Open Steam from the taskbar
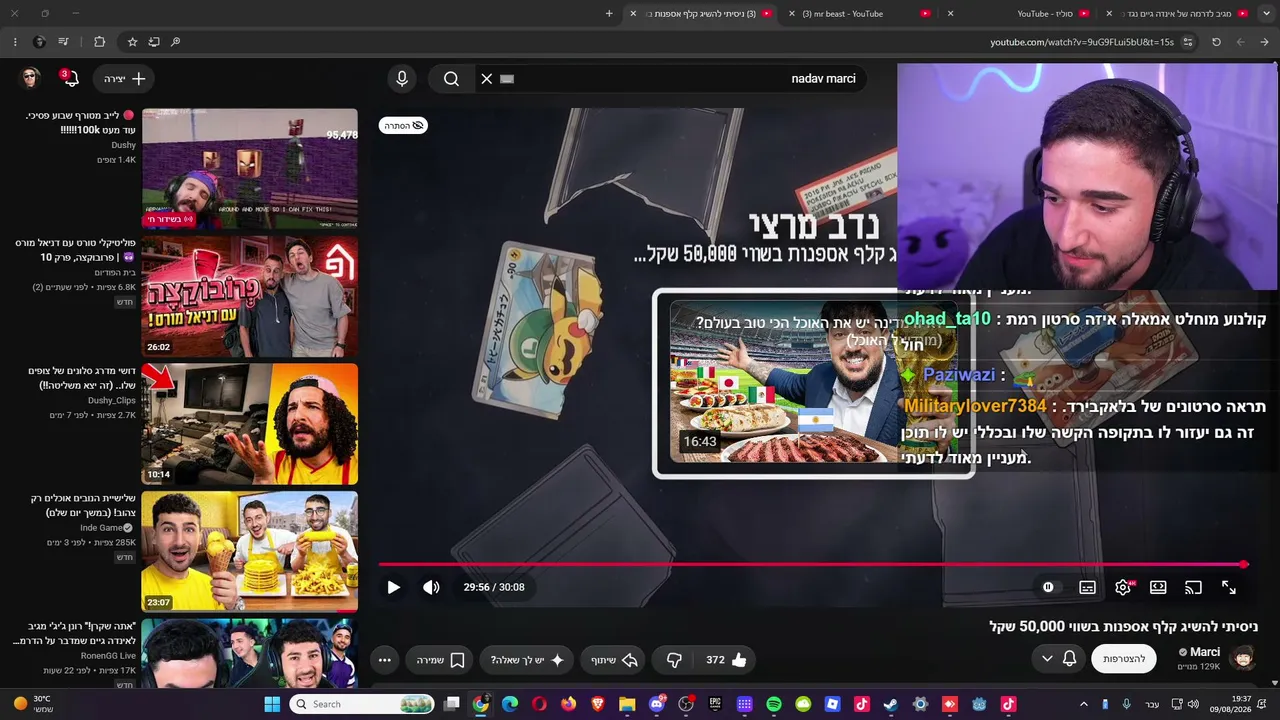The width and height of the screenshot is (1280, 720). 891,704
